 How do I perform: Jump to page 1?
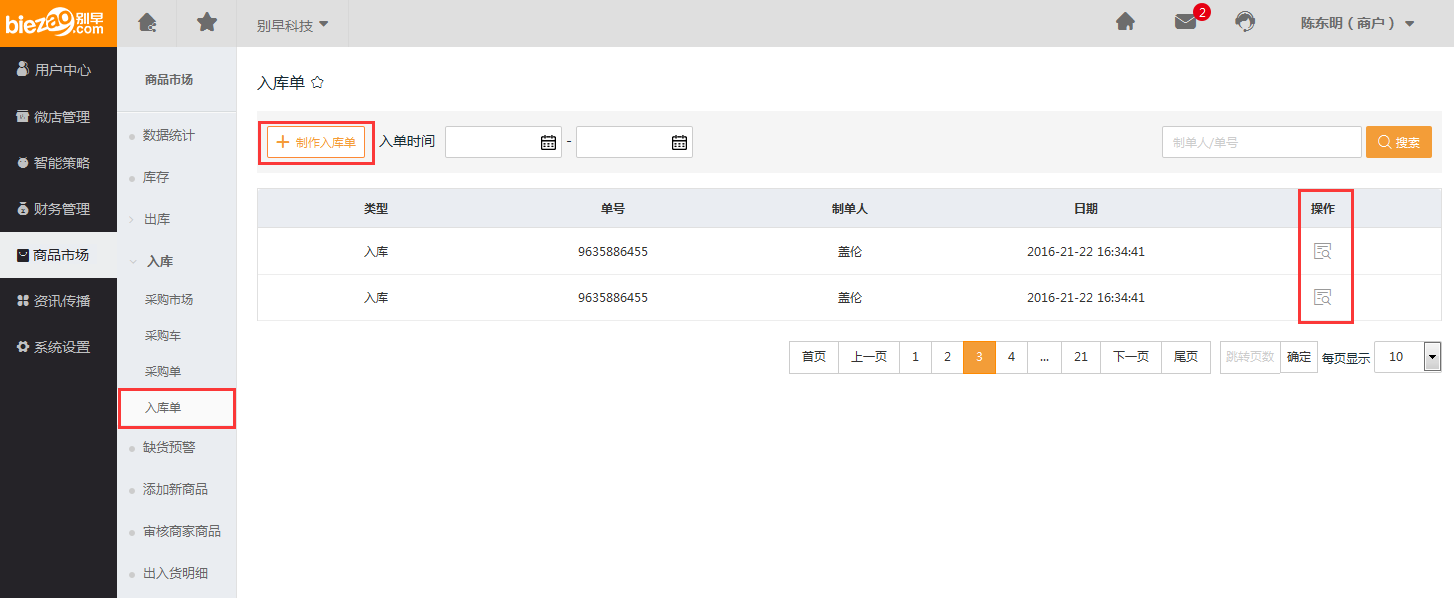click(915, 357)
